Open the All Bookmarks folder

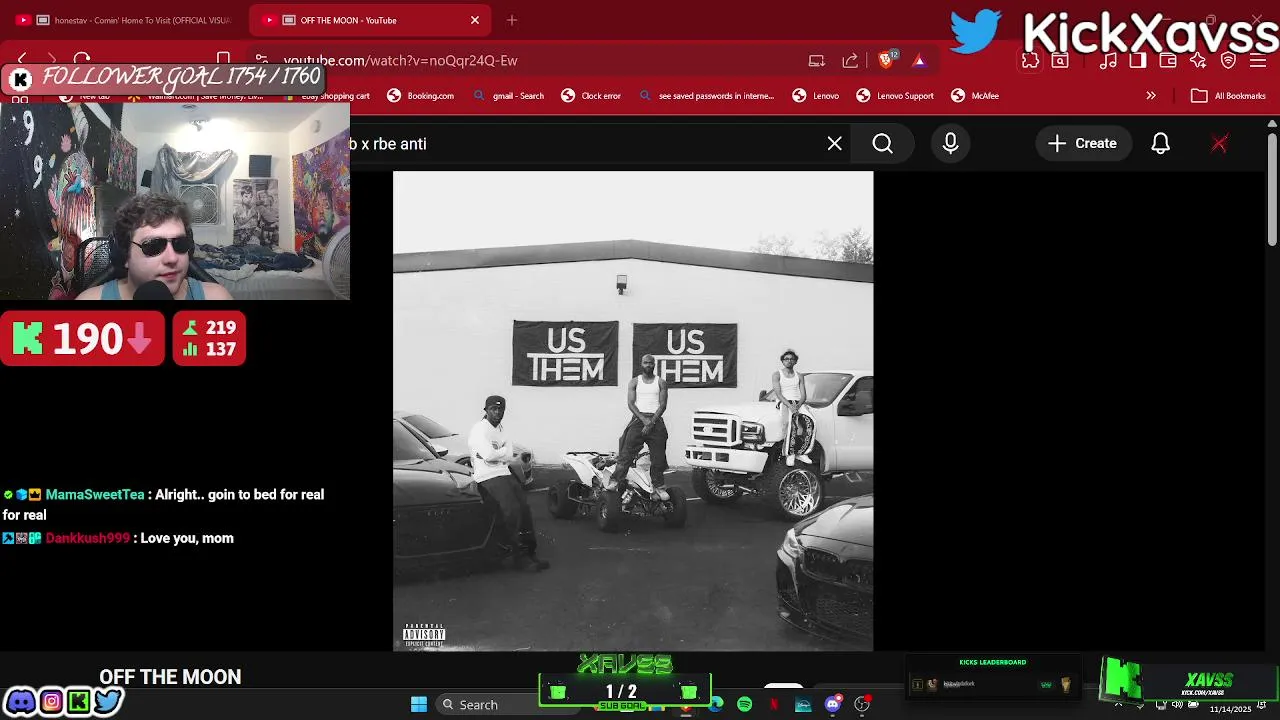(1228, 96)
